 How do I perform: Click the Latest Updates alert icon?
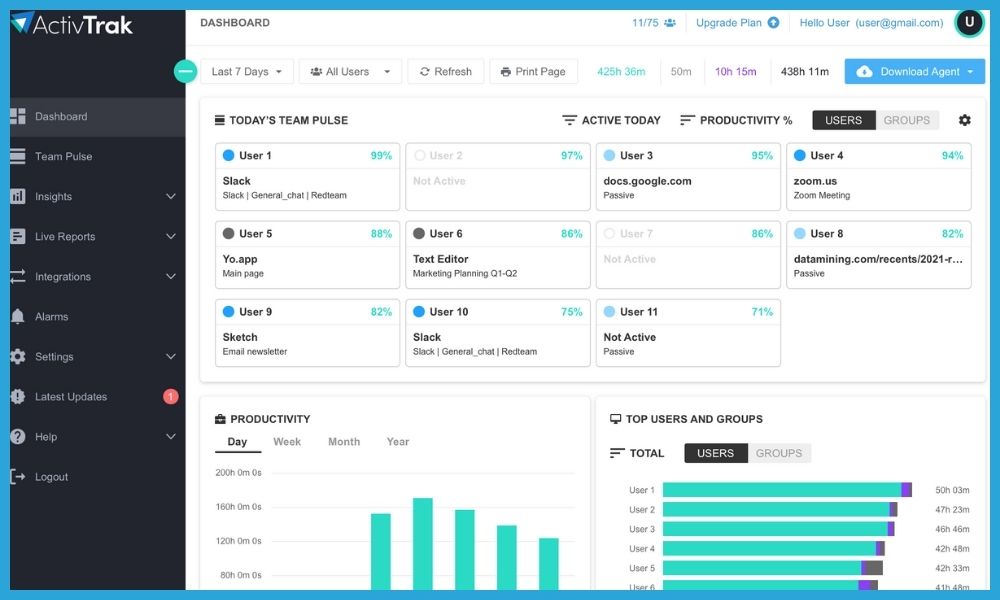pos(18,397)
